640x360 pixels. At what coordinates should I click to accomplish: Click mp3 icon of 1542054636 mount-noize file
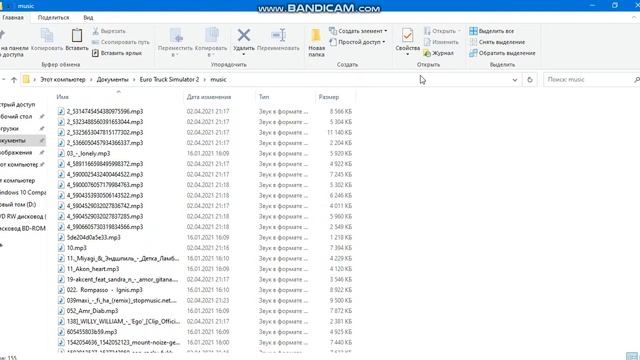61,342
